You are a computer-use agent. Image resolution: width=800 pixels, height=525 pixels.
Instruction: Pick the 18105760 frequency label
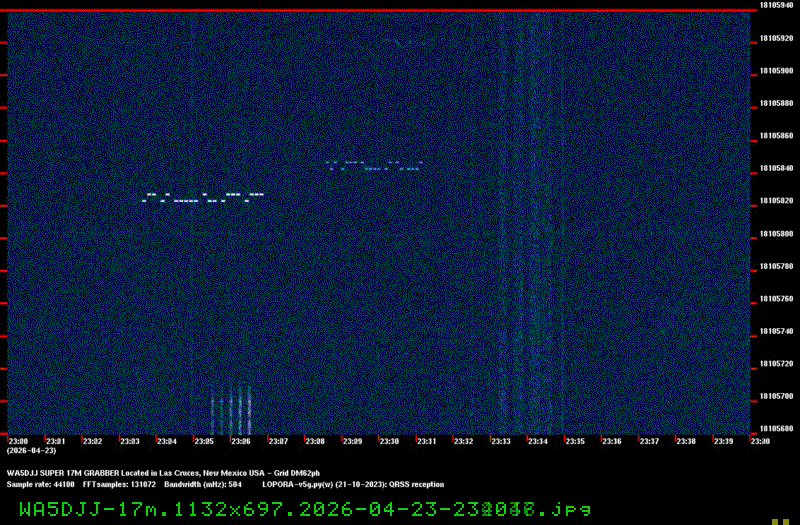[777, 298]
